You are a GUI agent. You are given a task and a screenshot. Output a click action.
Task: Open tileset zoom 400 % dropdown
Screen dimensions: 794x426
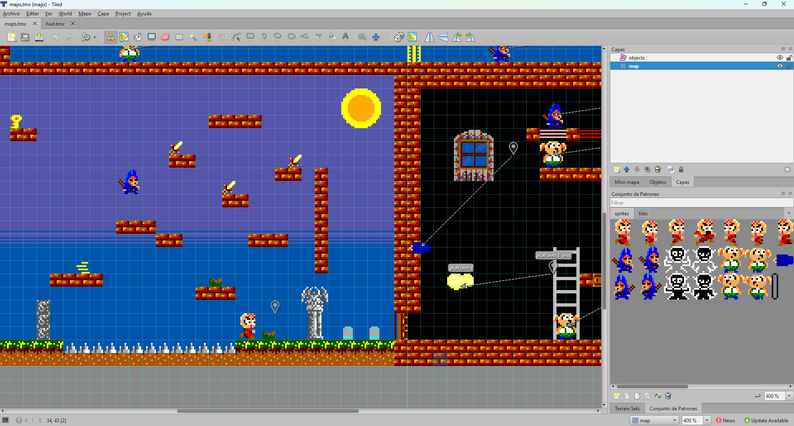click(x=789, y=396)
